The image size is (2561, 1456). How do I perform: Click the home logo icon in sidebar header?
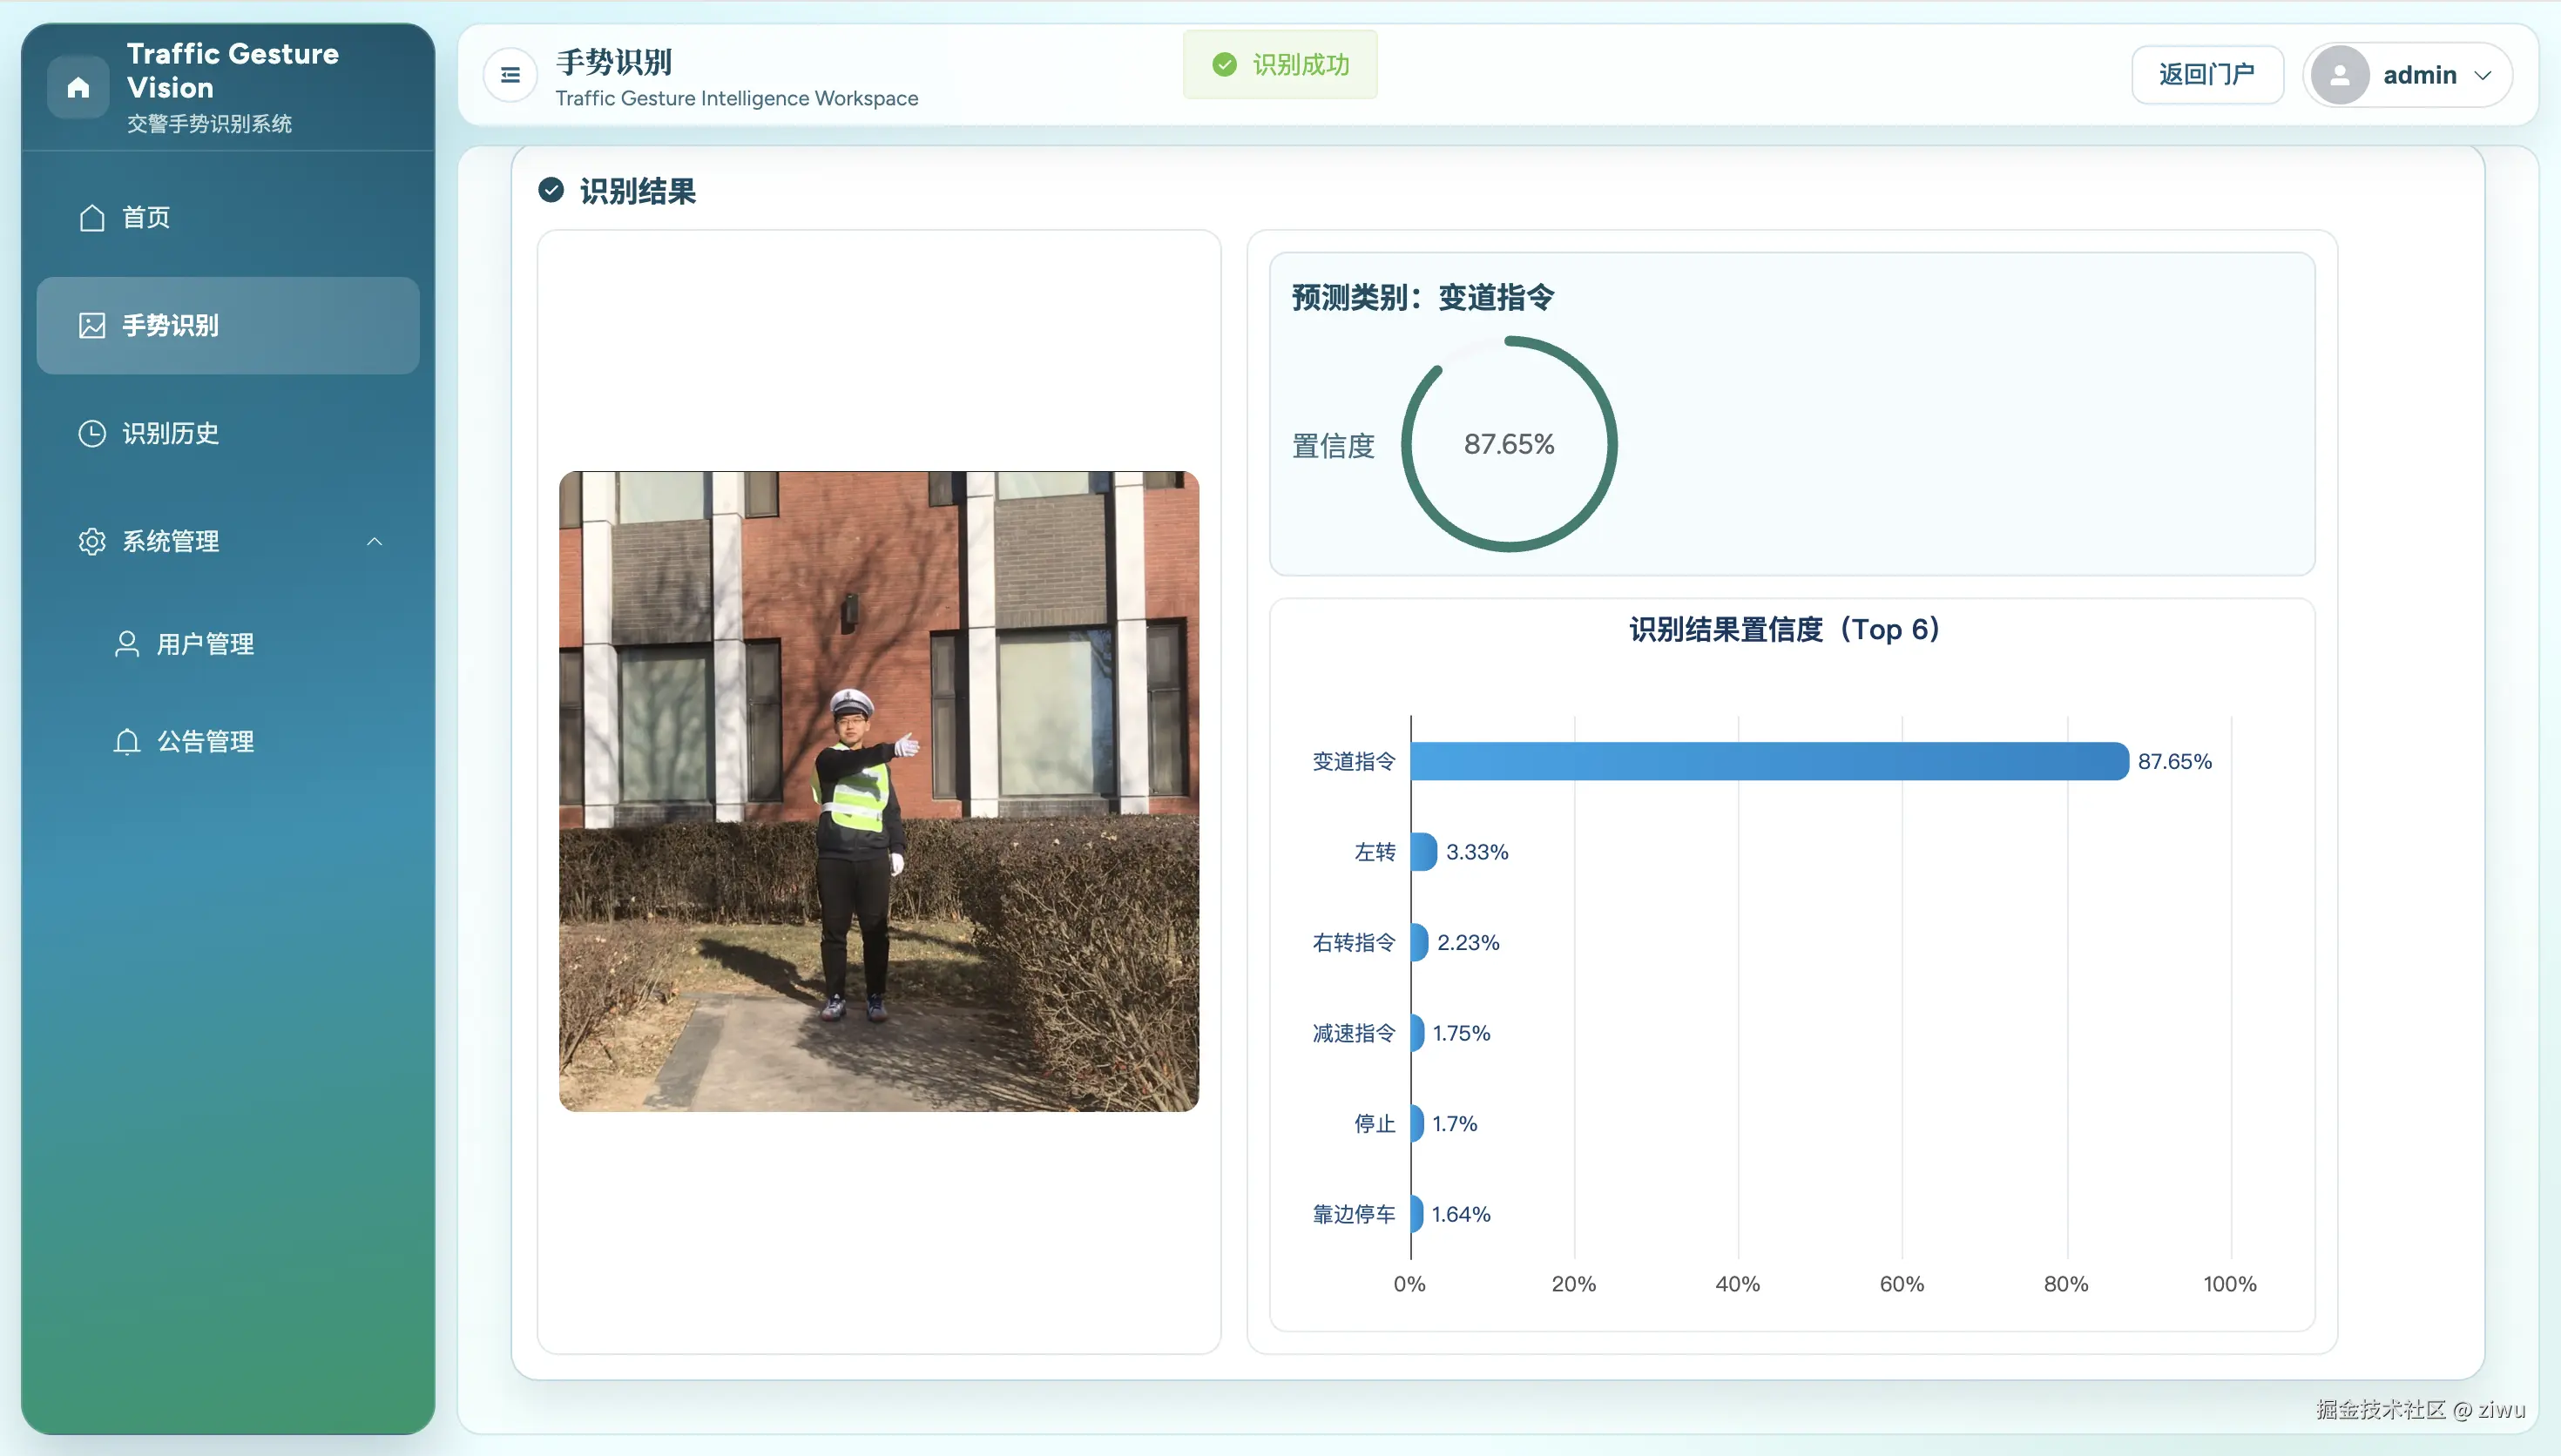click(x=78, y=88)
